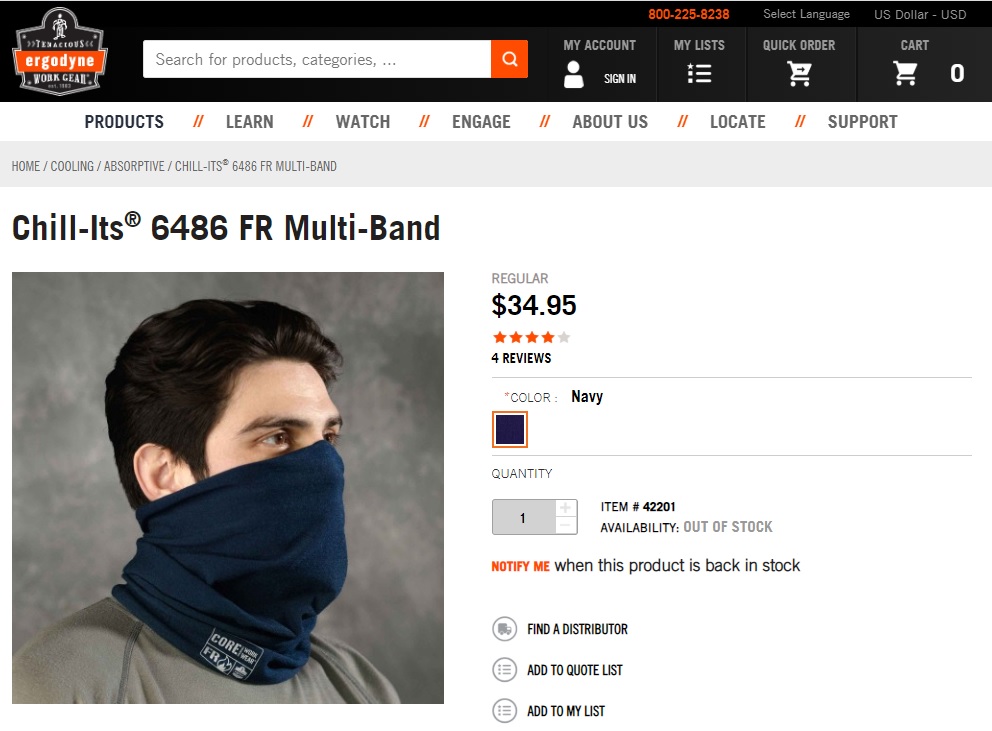Viewport: 992px width, 731px height.
Task: Increase quantity with the plus stepper
Action: (566, 508)
